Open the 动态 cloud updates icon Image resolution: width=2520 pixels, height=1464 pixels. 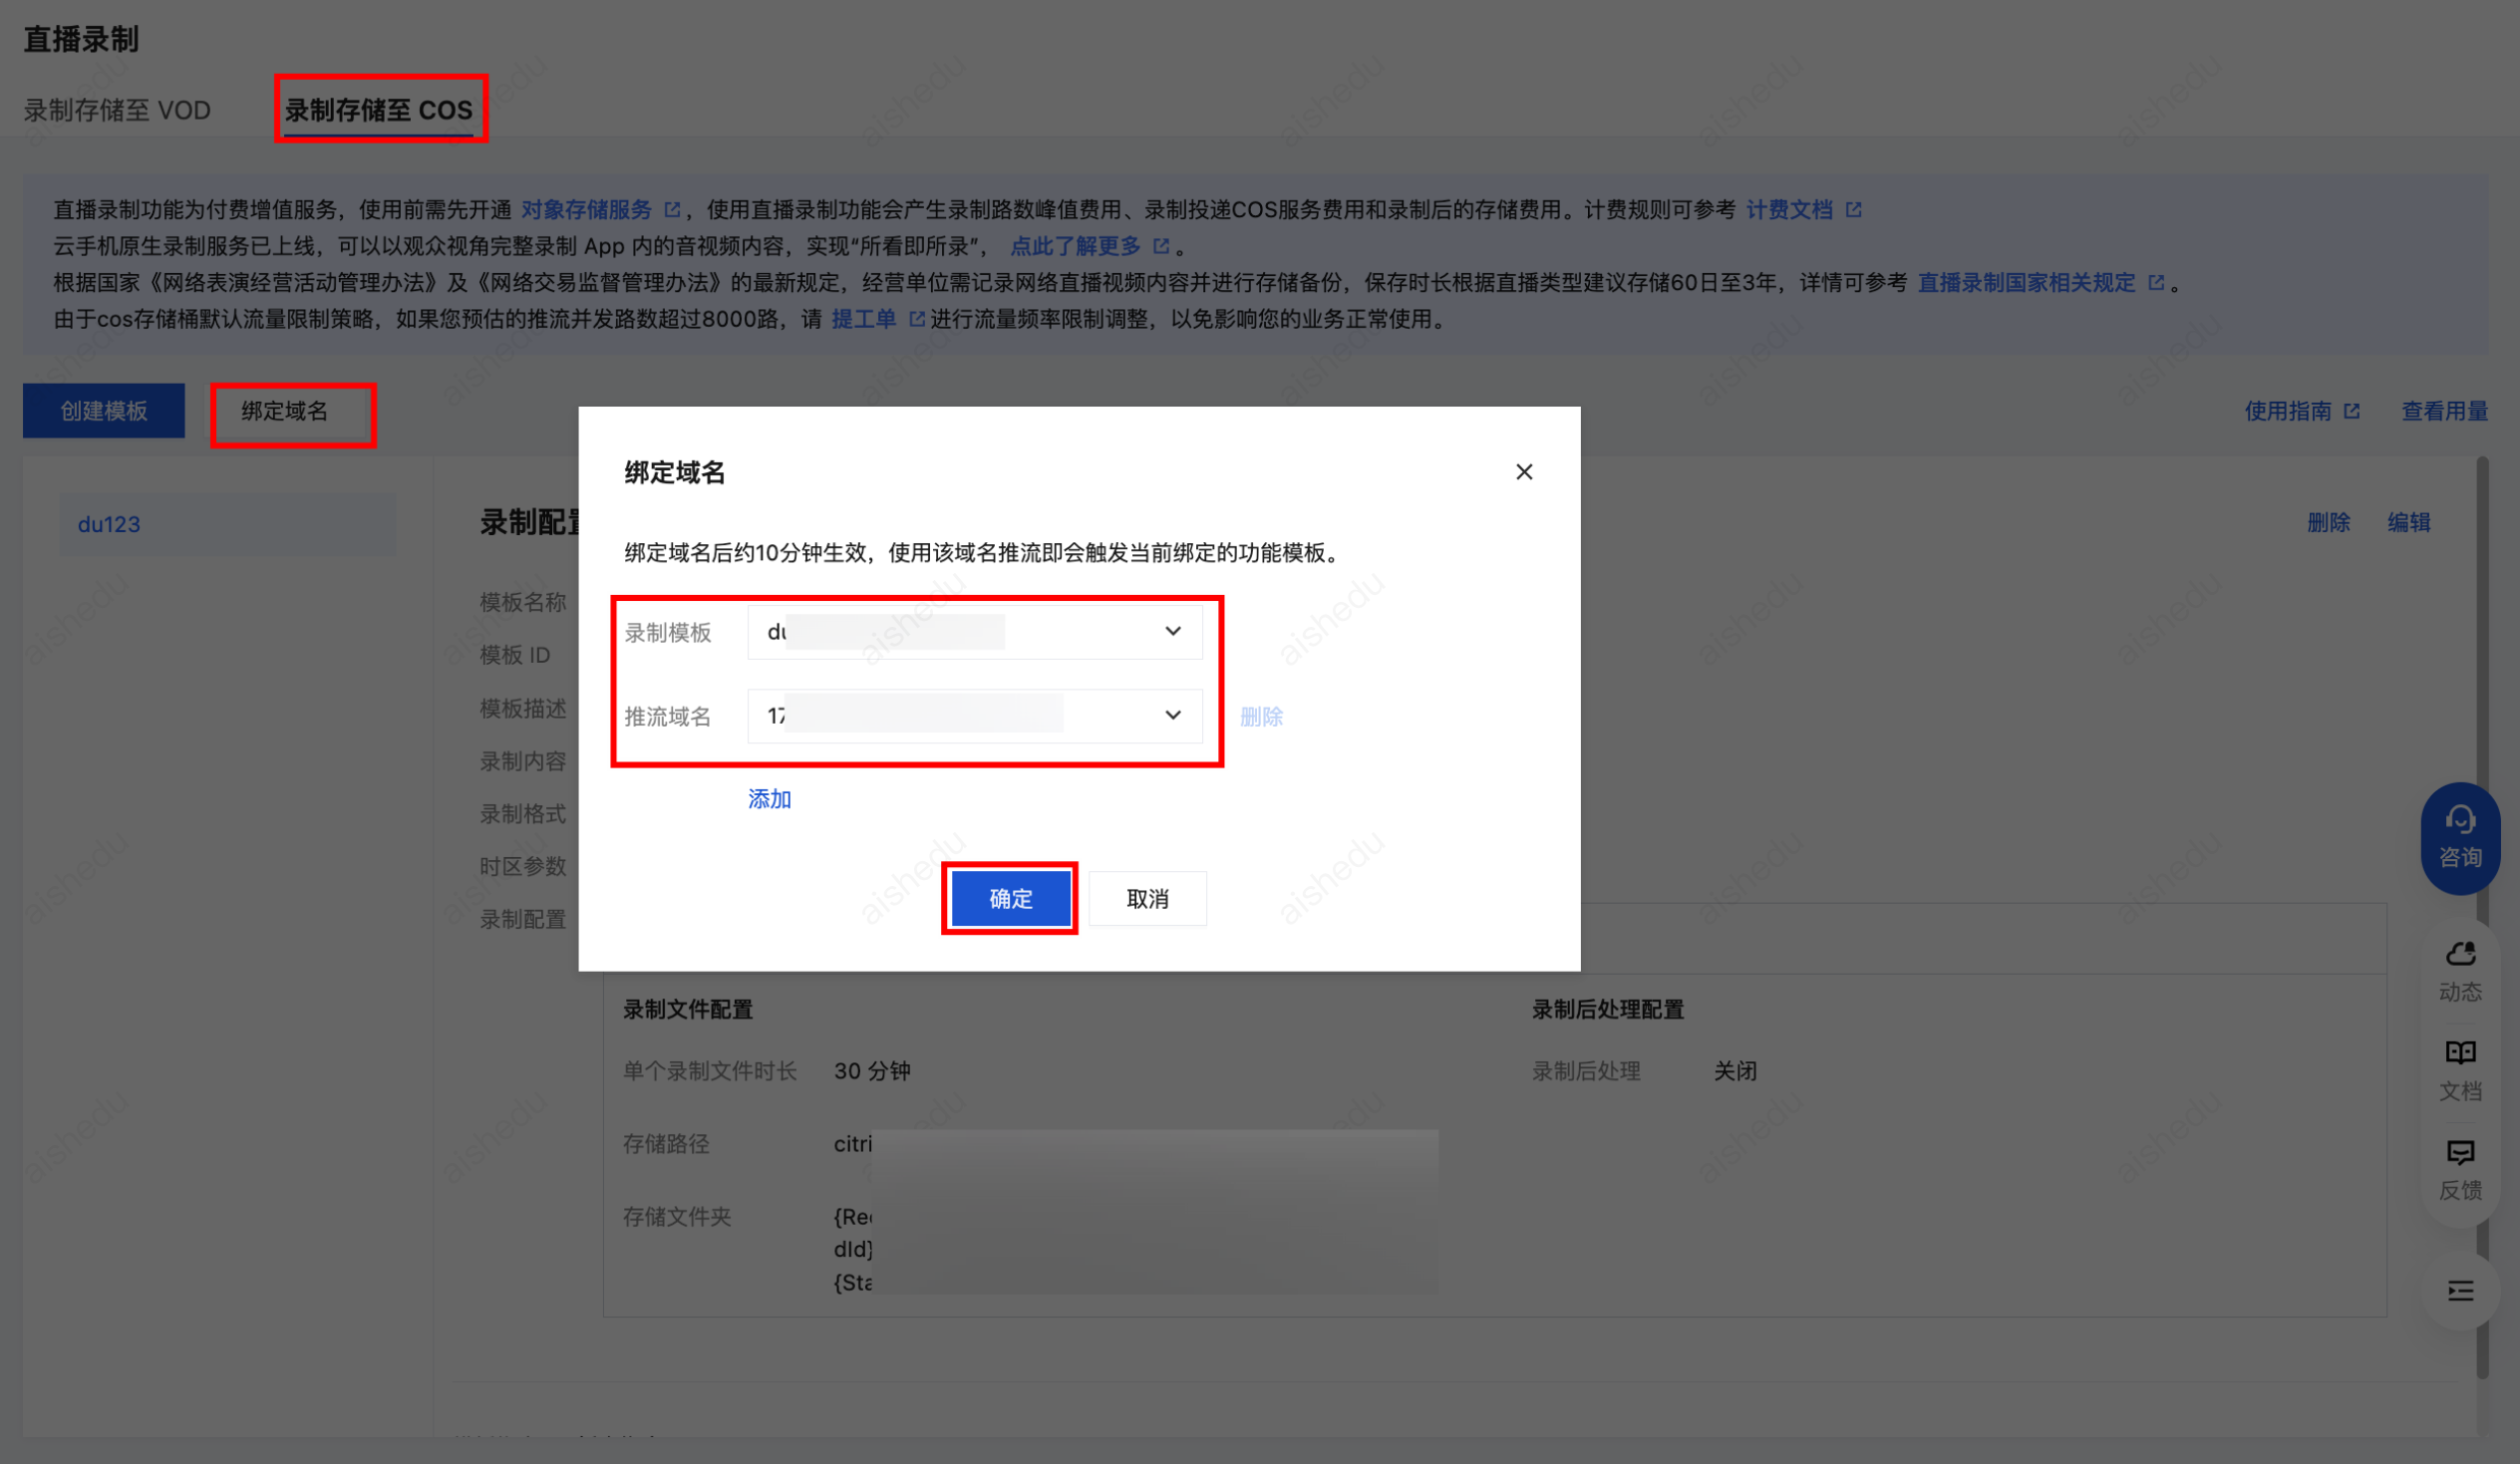point(2459,954)
